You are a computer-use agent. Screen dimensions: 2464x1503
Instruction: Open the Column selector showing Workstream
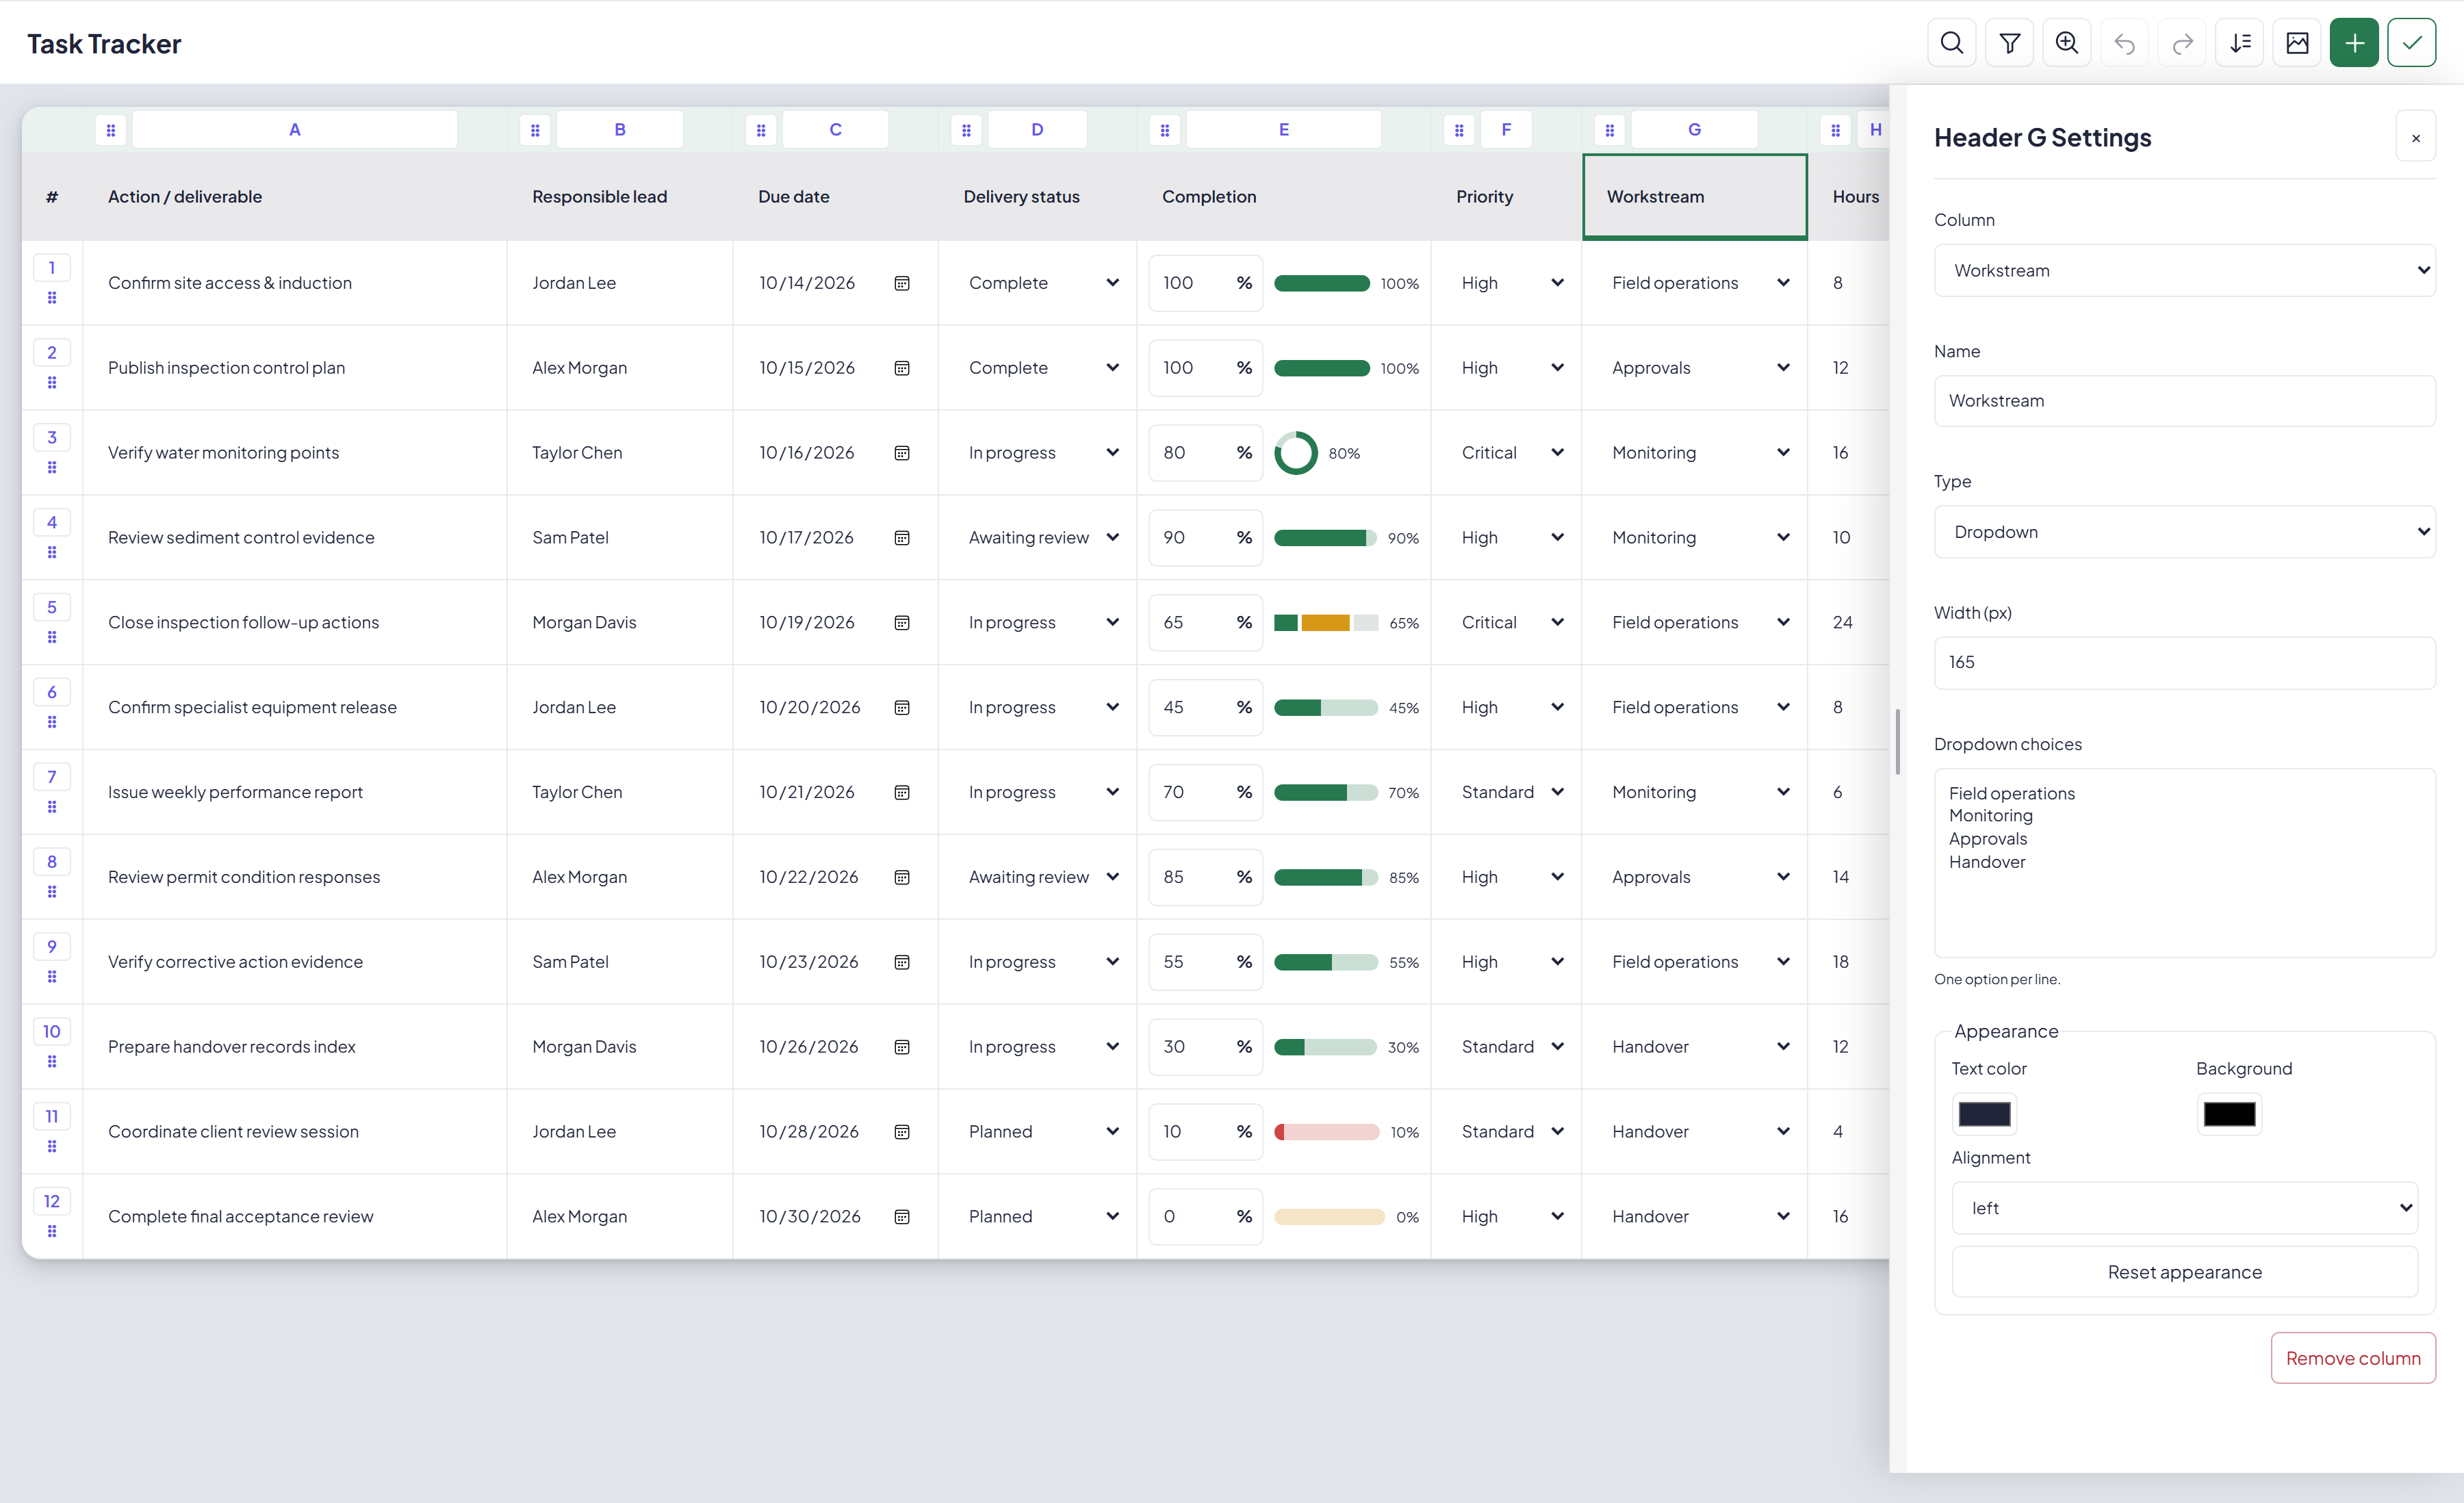(x=2184, y=270)
